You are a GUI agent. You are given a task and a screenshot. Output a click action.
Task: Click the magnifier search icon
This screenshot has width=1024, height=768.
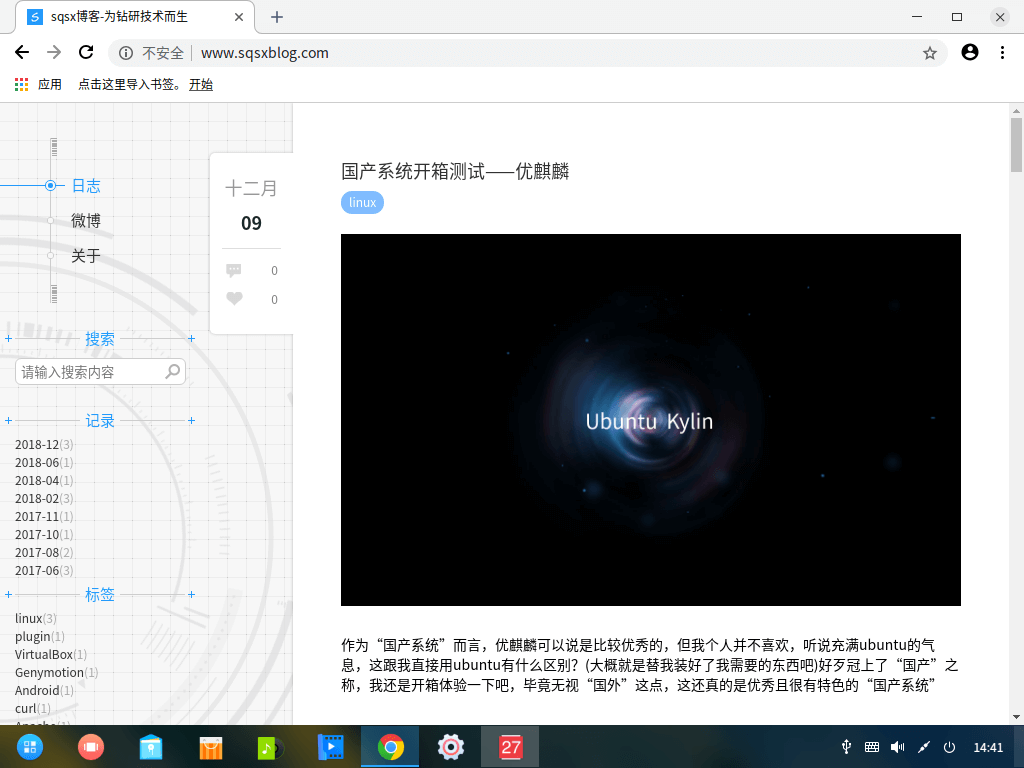pyautogui.click(x=173, y=371)
